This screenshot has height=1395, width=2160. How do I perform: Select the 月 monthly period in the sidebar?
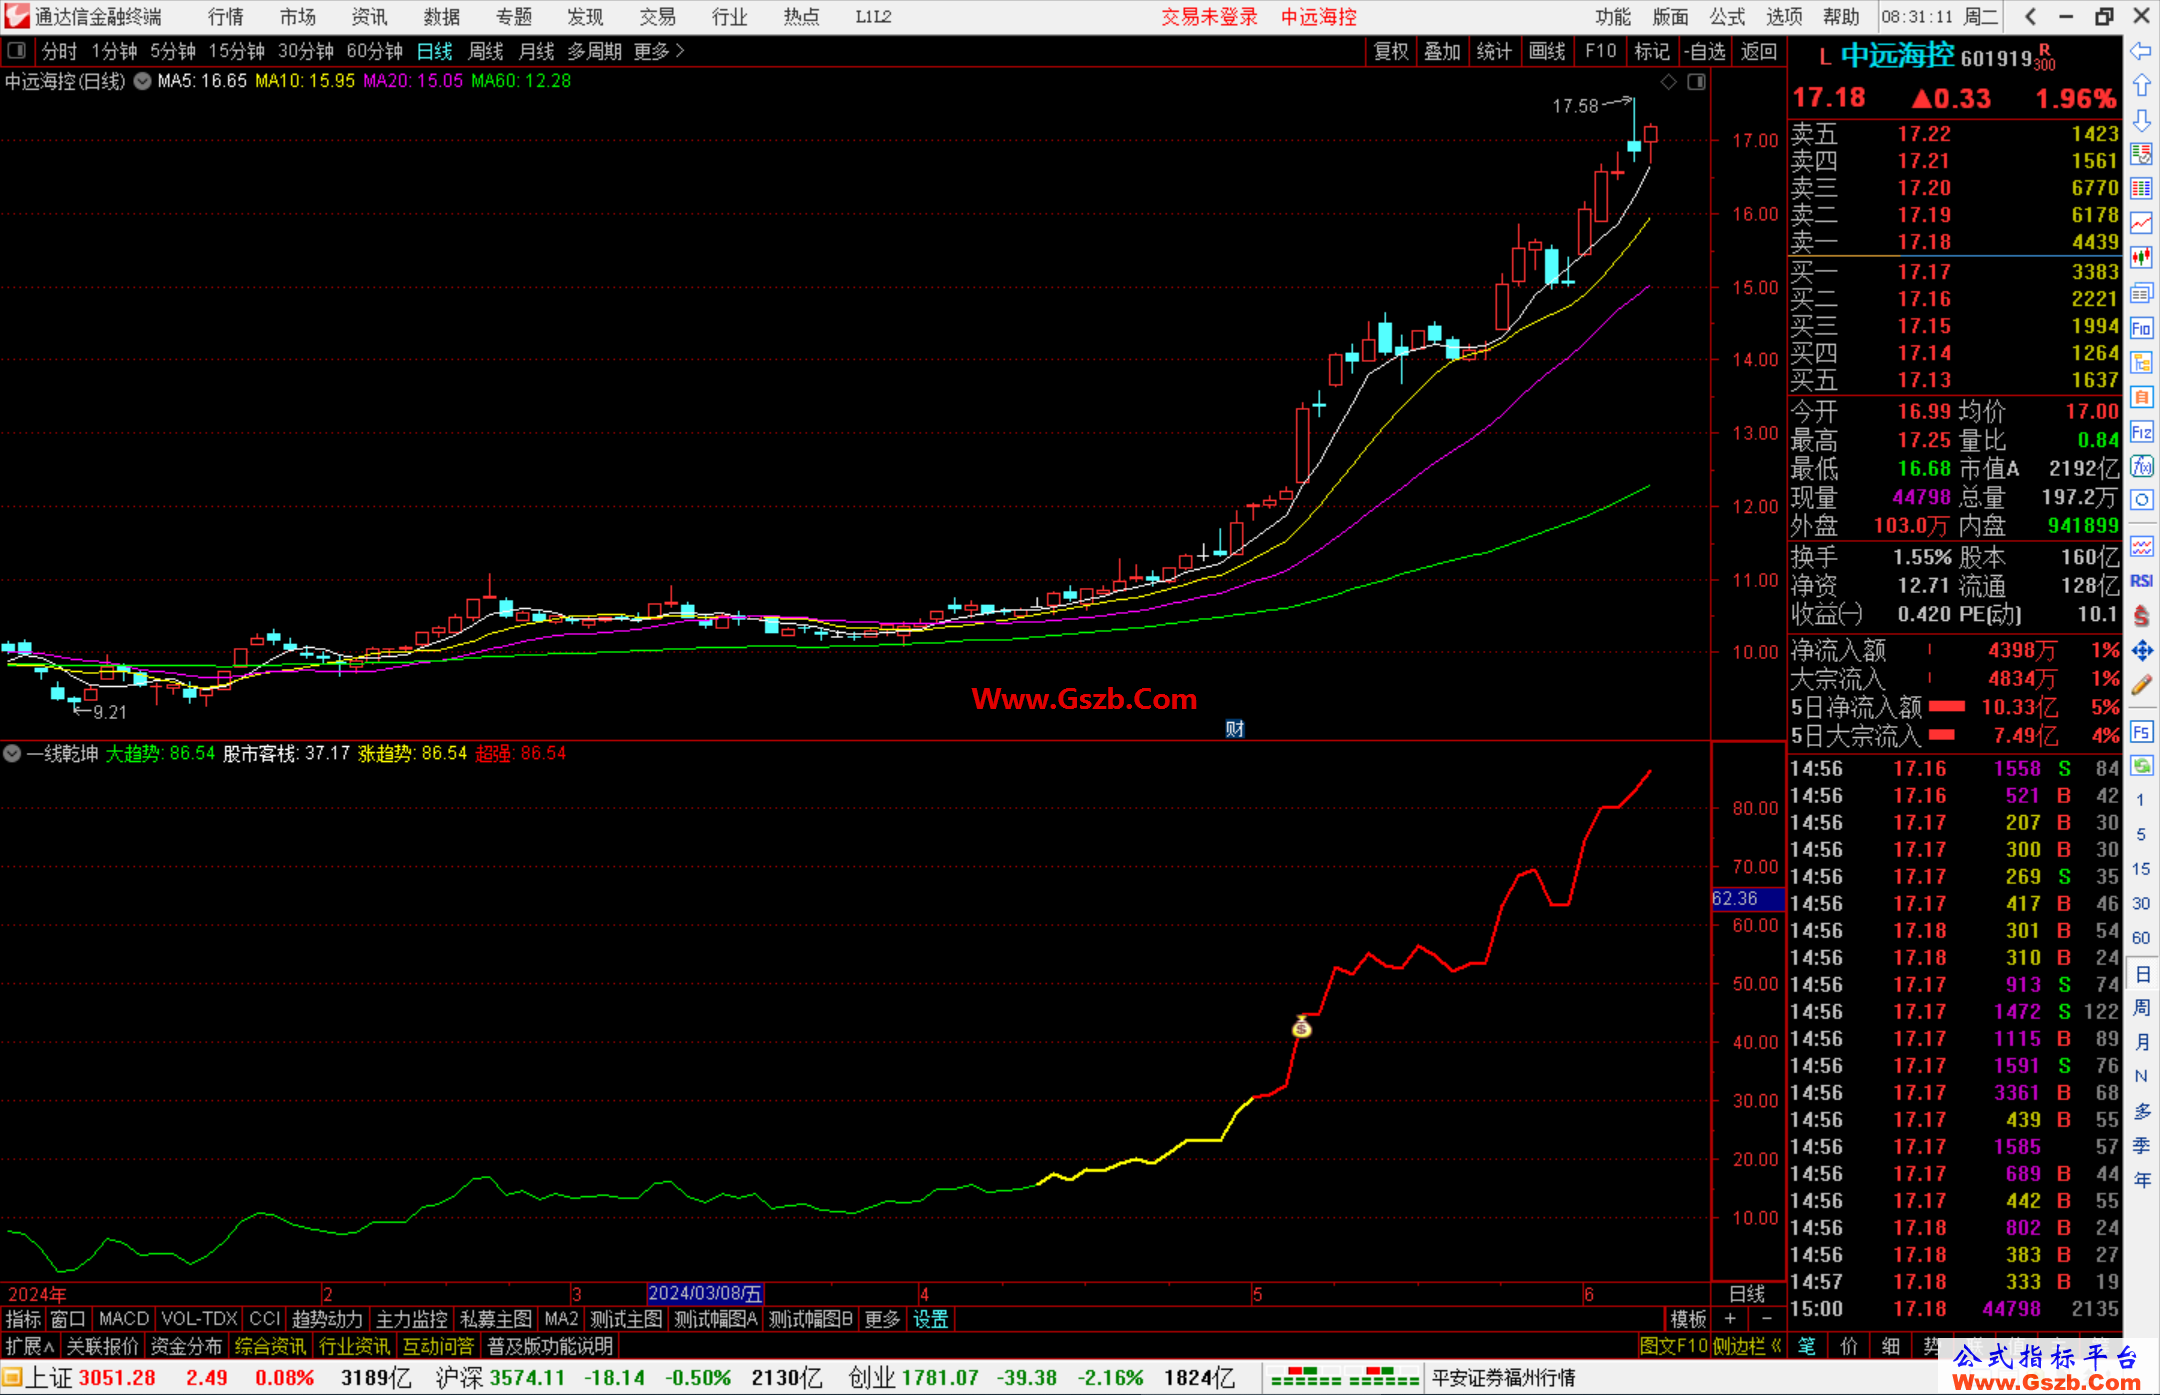[2141, 1042]
